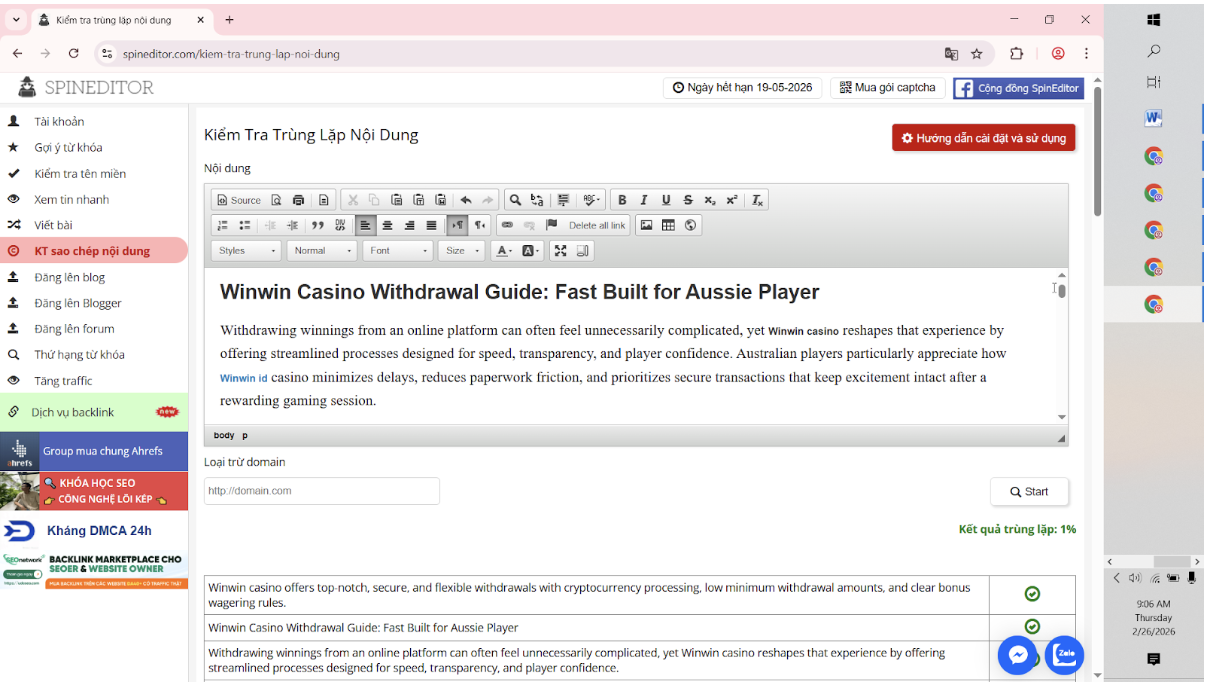Screen dimensions: 1206x684
Task: Toggle Bold formatting
Action: [x=622, y=200]
